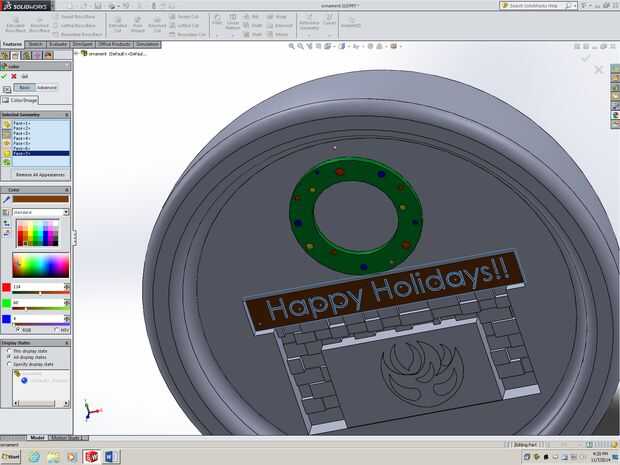Viewport: 620px width, 465px height.
Task: Switch to Features ribbon tab
Action: (12, 44)
